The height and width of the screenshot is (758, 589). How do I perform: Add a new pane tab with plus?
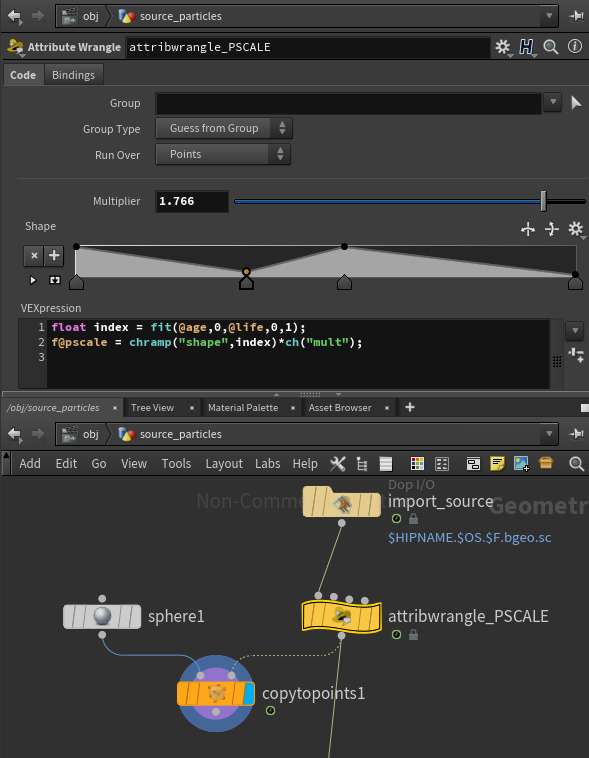point(410,408)
